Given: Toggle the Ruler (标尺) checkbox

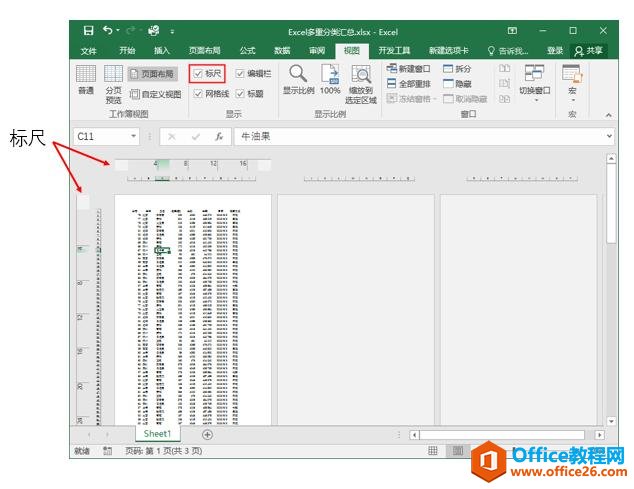Looking at the screenshot, I should [207, 74].
